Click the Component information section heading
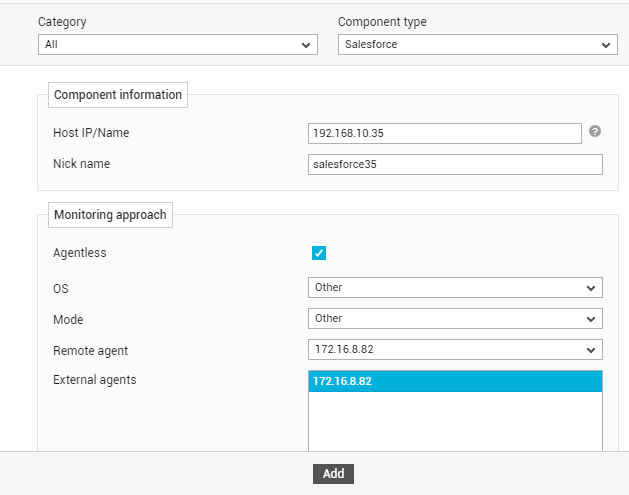This screenshot has width=629, height=495. [x=118, y=95]
